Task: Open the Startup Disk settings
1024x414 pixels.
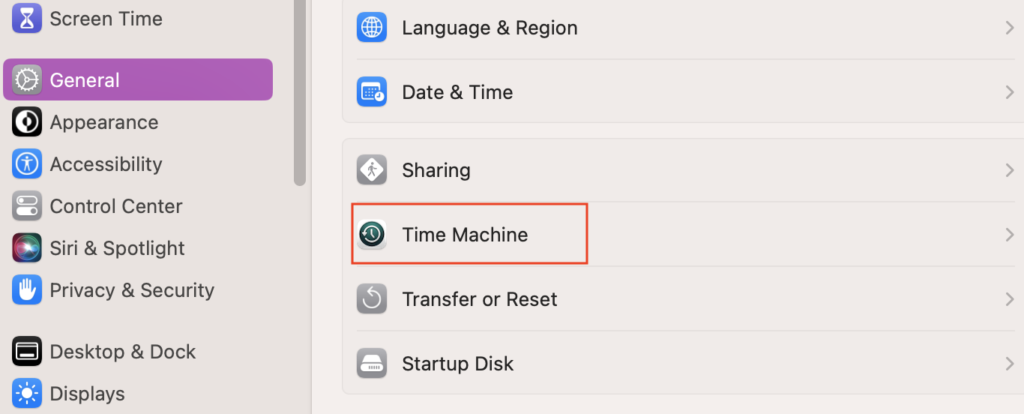Action: [458, 363]
